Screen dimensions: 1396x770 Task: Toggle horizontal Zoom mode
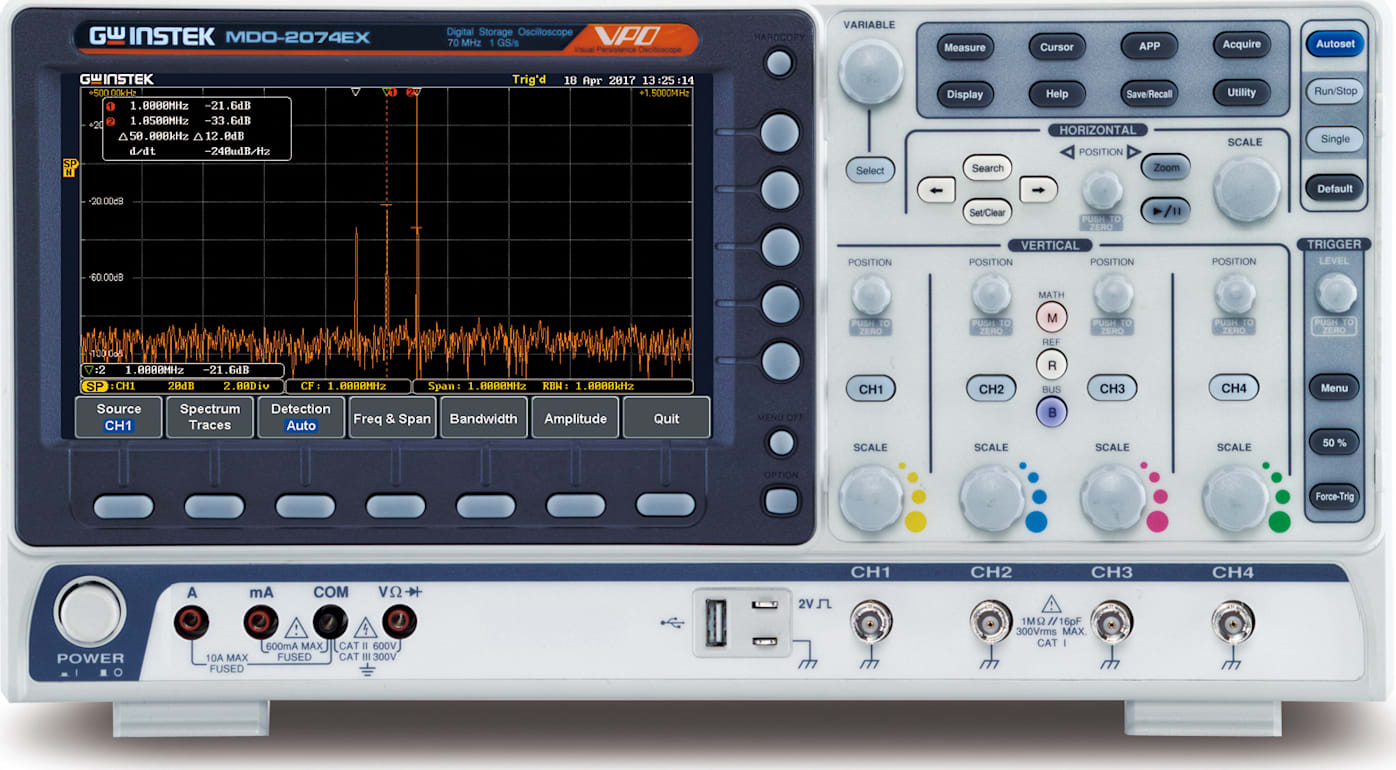(1166, 168)
